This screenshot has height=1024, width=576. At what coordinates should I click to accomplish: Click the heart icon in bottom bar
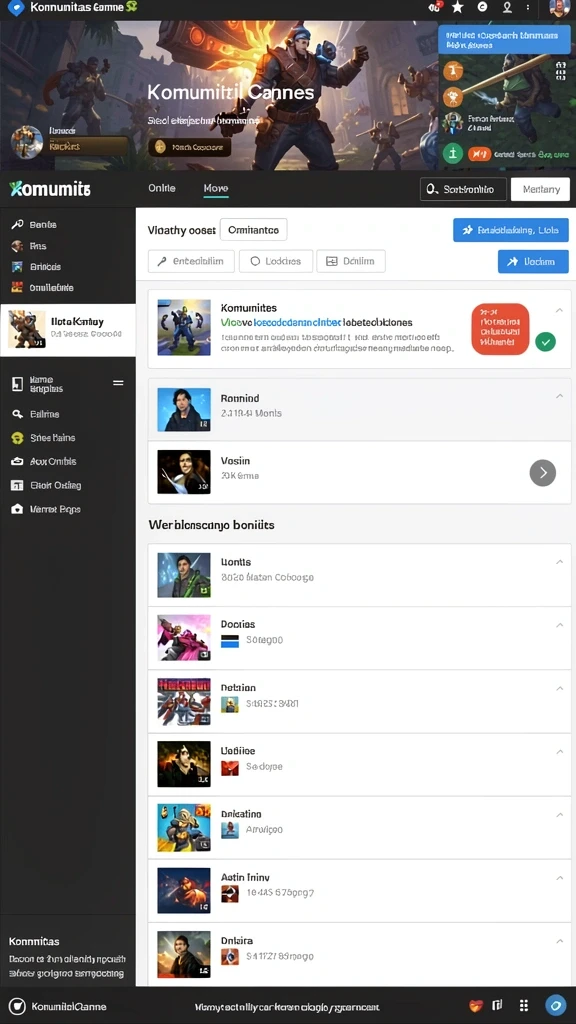[x=476, y=1006]
